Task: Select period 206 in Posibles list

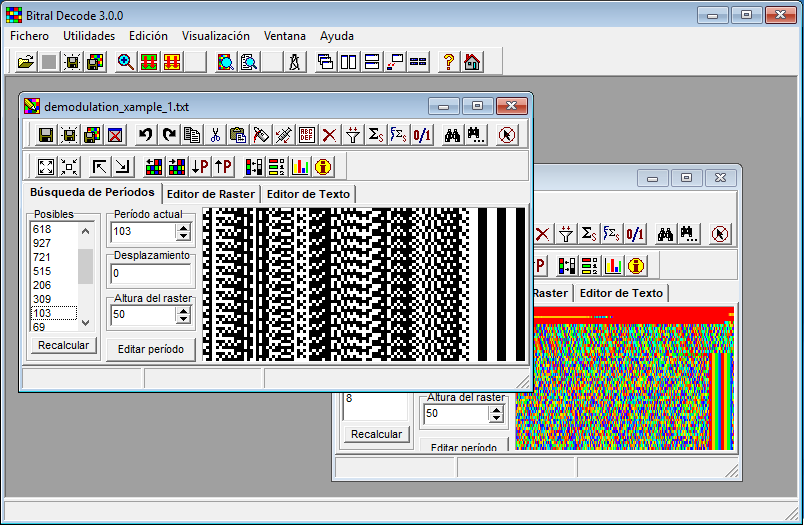Action: (x=54, y=285)
